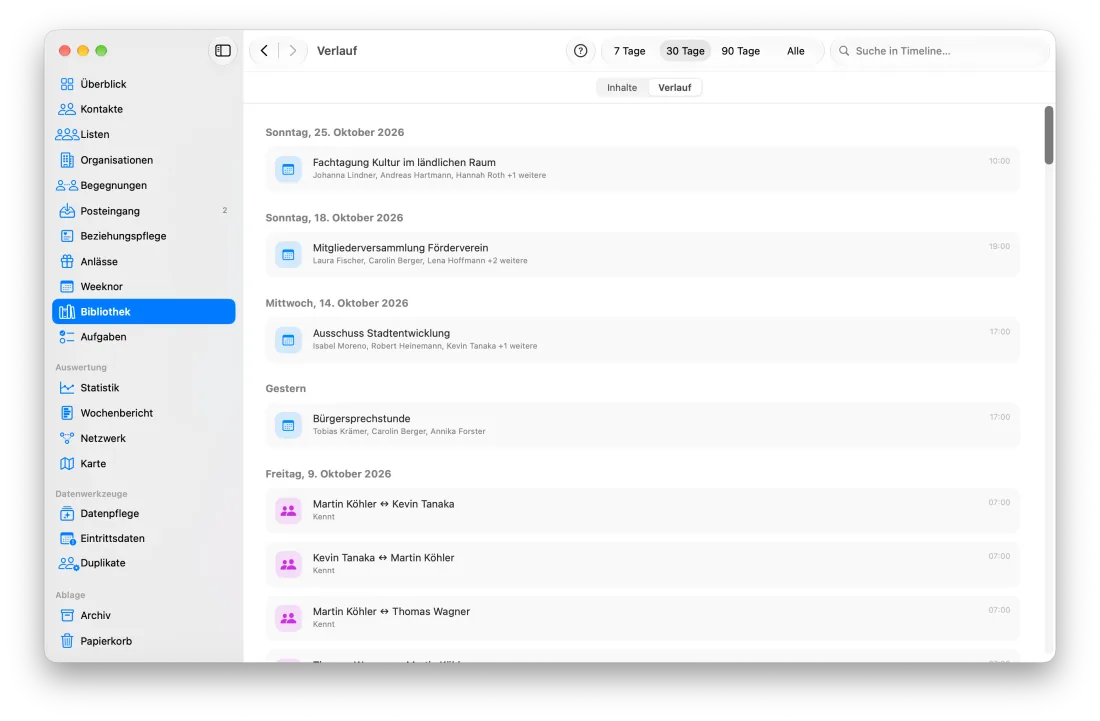Open Papierkorb in the sidebar

click(143, 641)
